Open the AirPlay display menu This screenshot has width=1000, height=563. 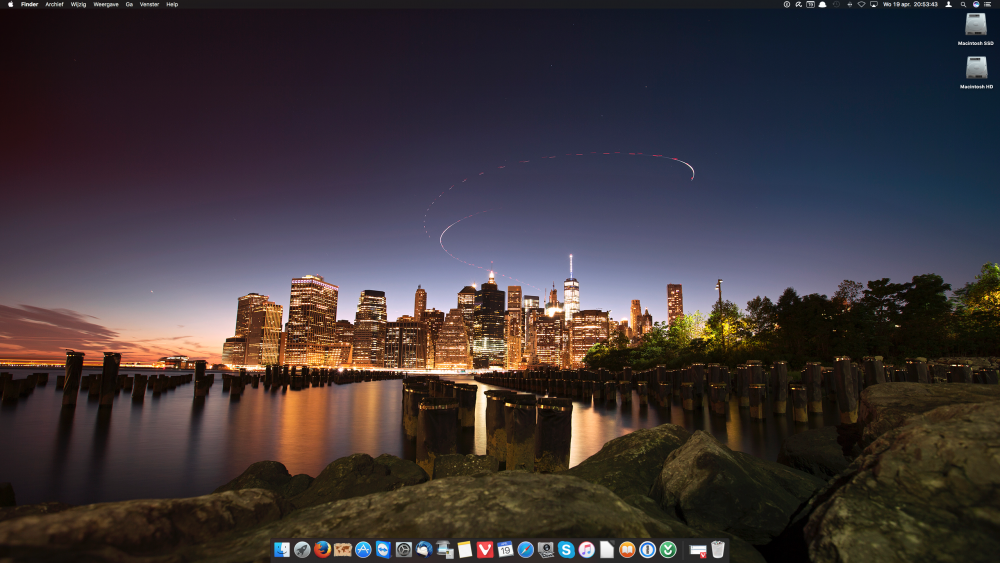[873, 4]
